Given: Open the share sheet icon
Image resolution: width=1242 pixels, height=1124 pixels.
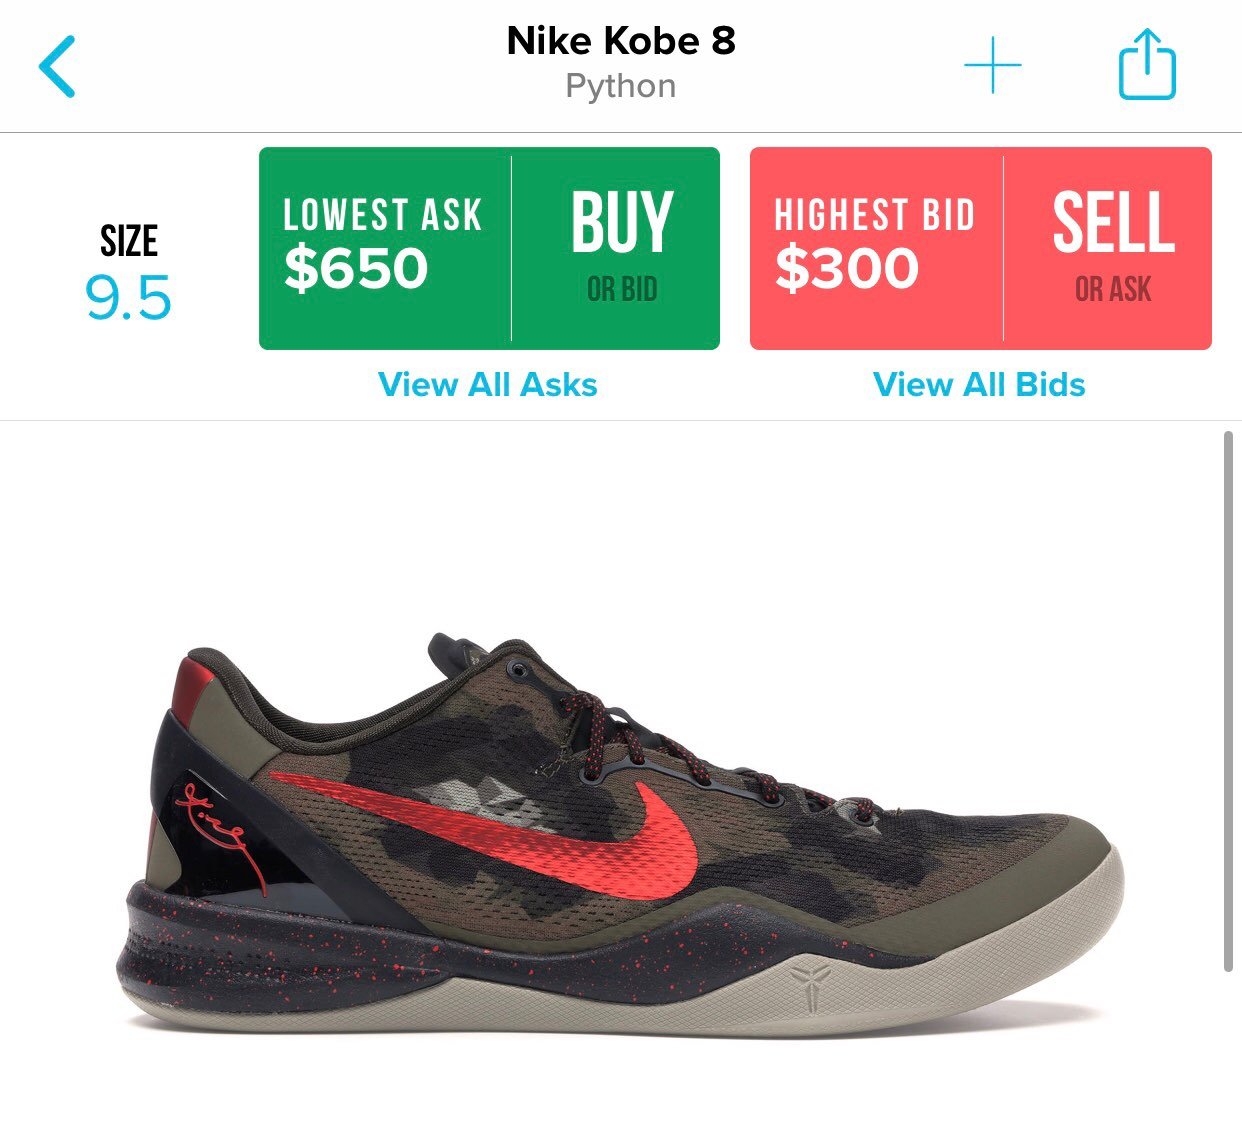Looking at the screenshot, I should [1147, 64].
